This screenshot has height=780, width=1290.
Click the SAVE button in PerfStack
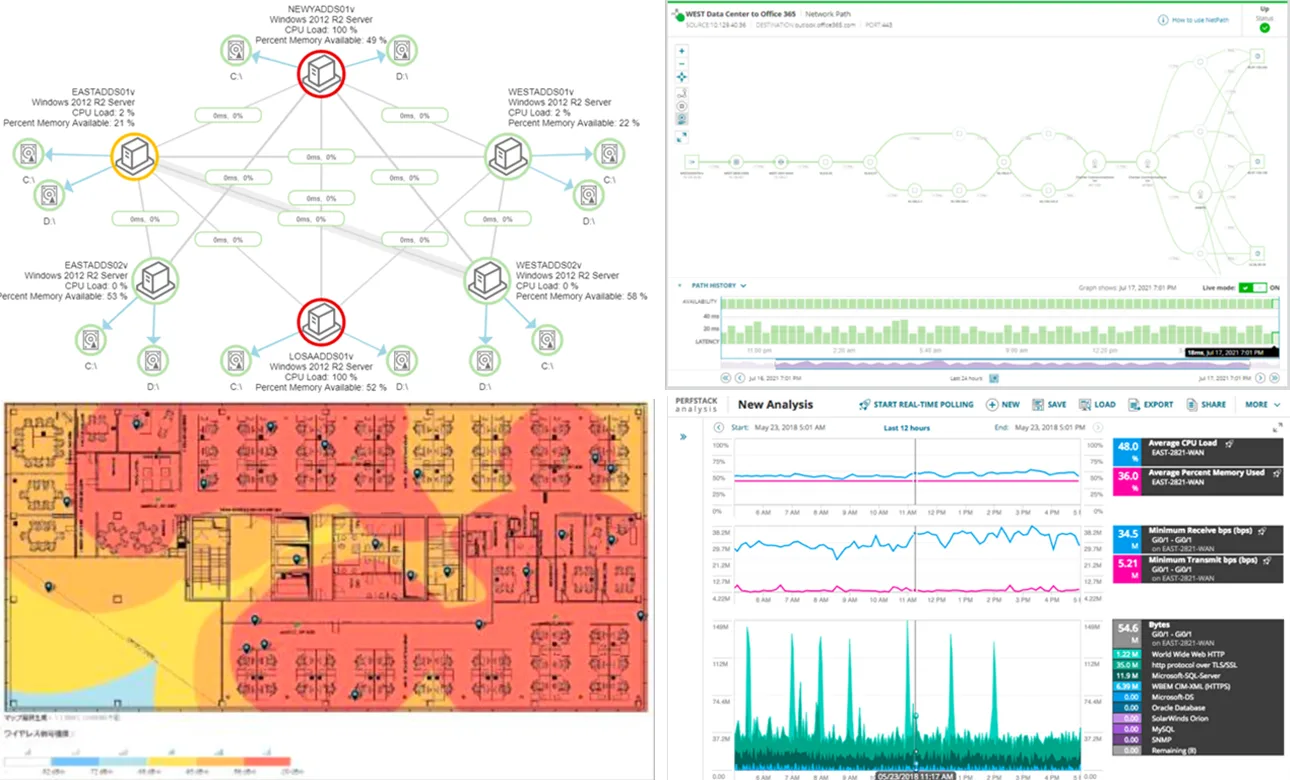click(x=1049, y=405)
